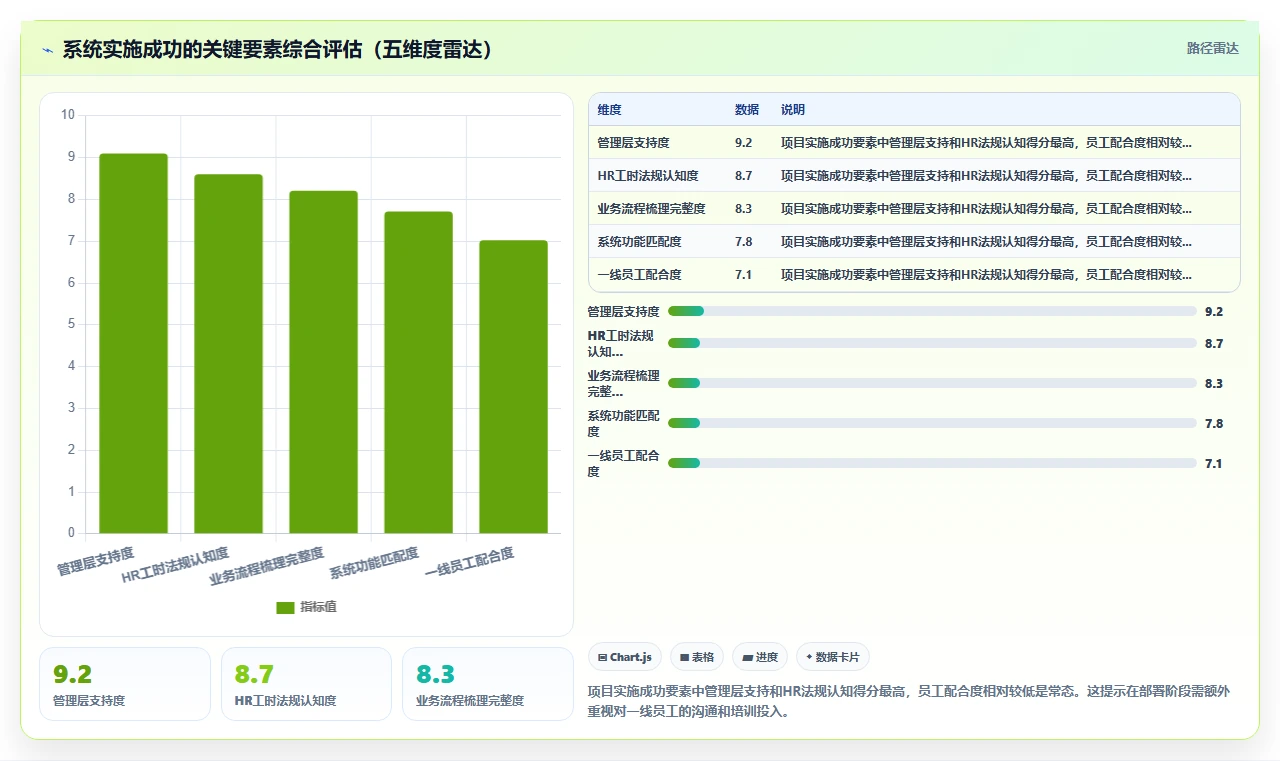Screen dimensions: 1280x761
Task: Click the 数据 column header
Action: coord(746,110)
